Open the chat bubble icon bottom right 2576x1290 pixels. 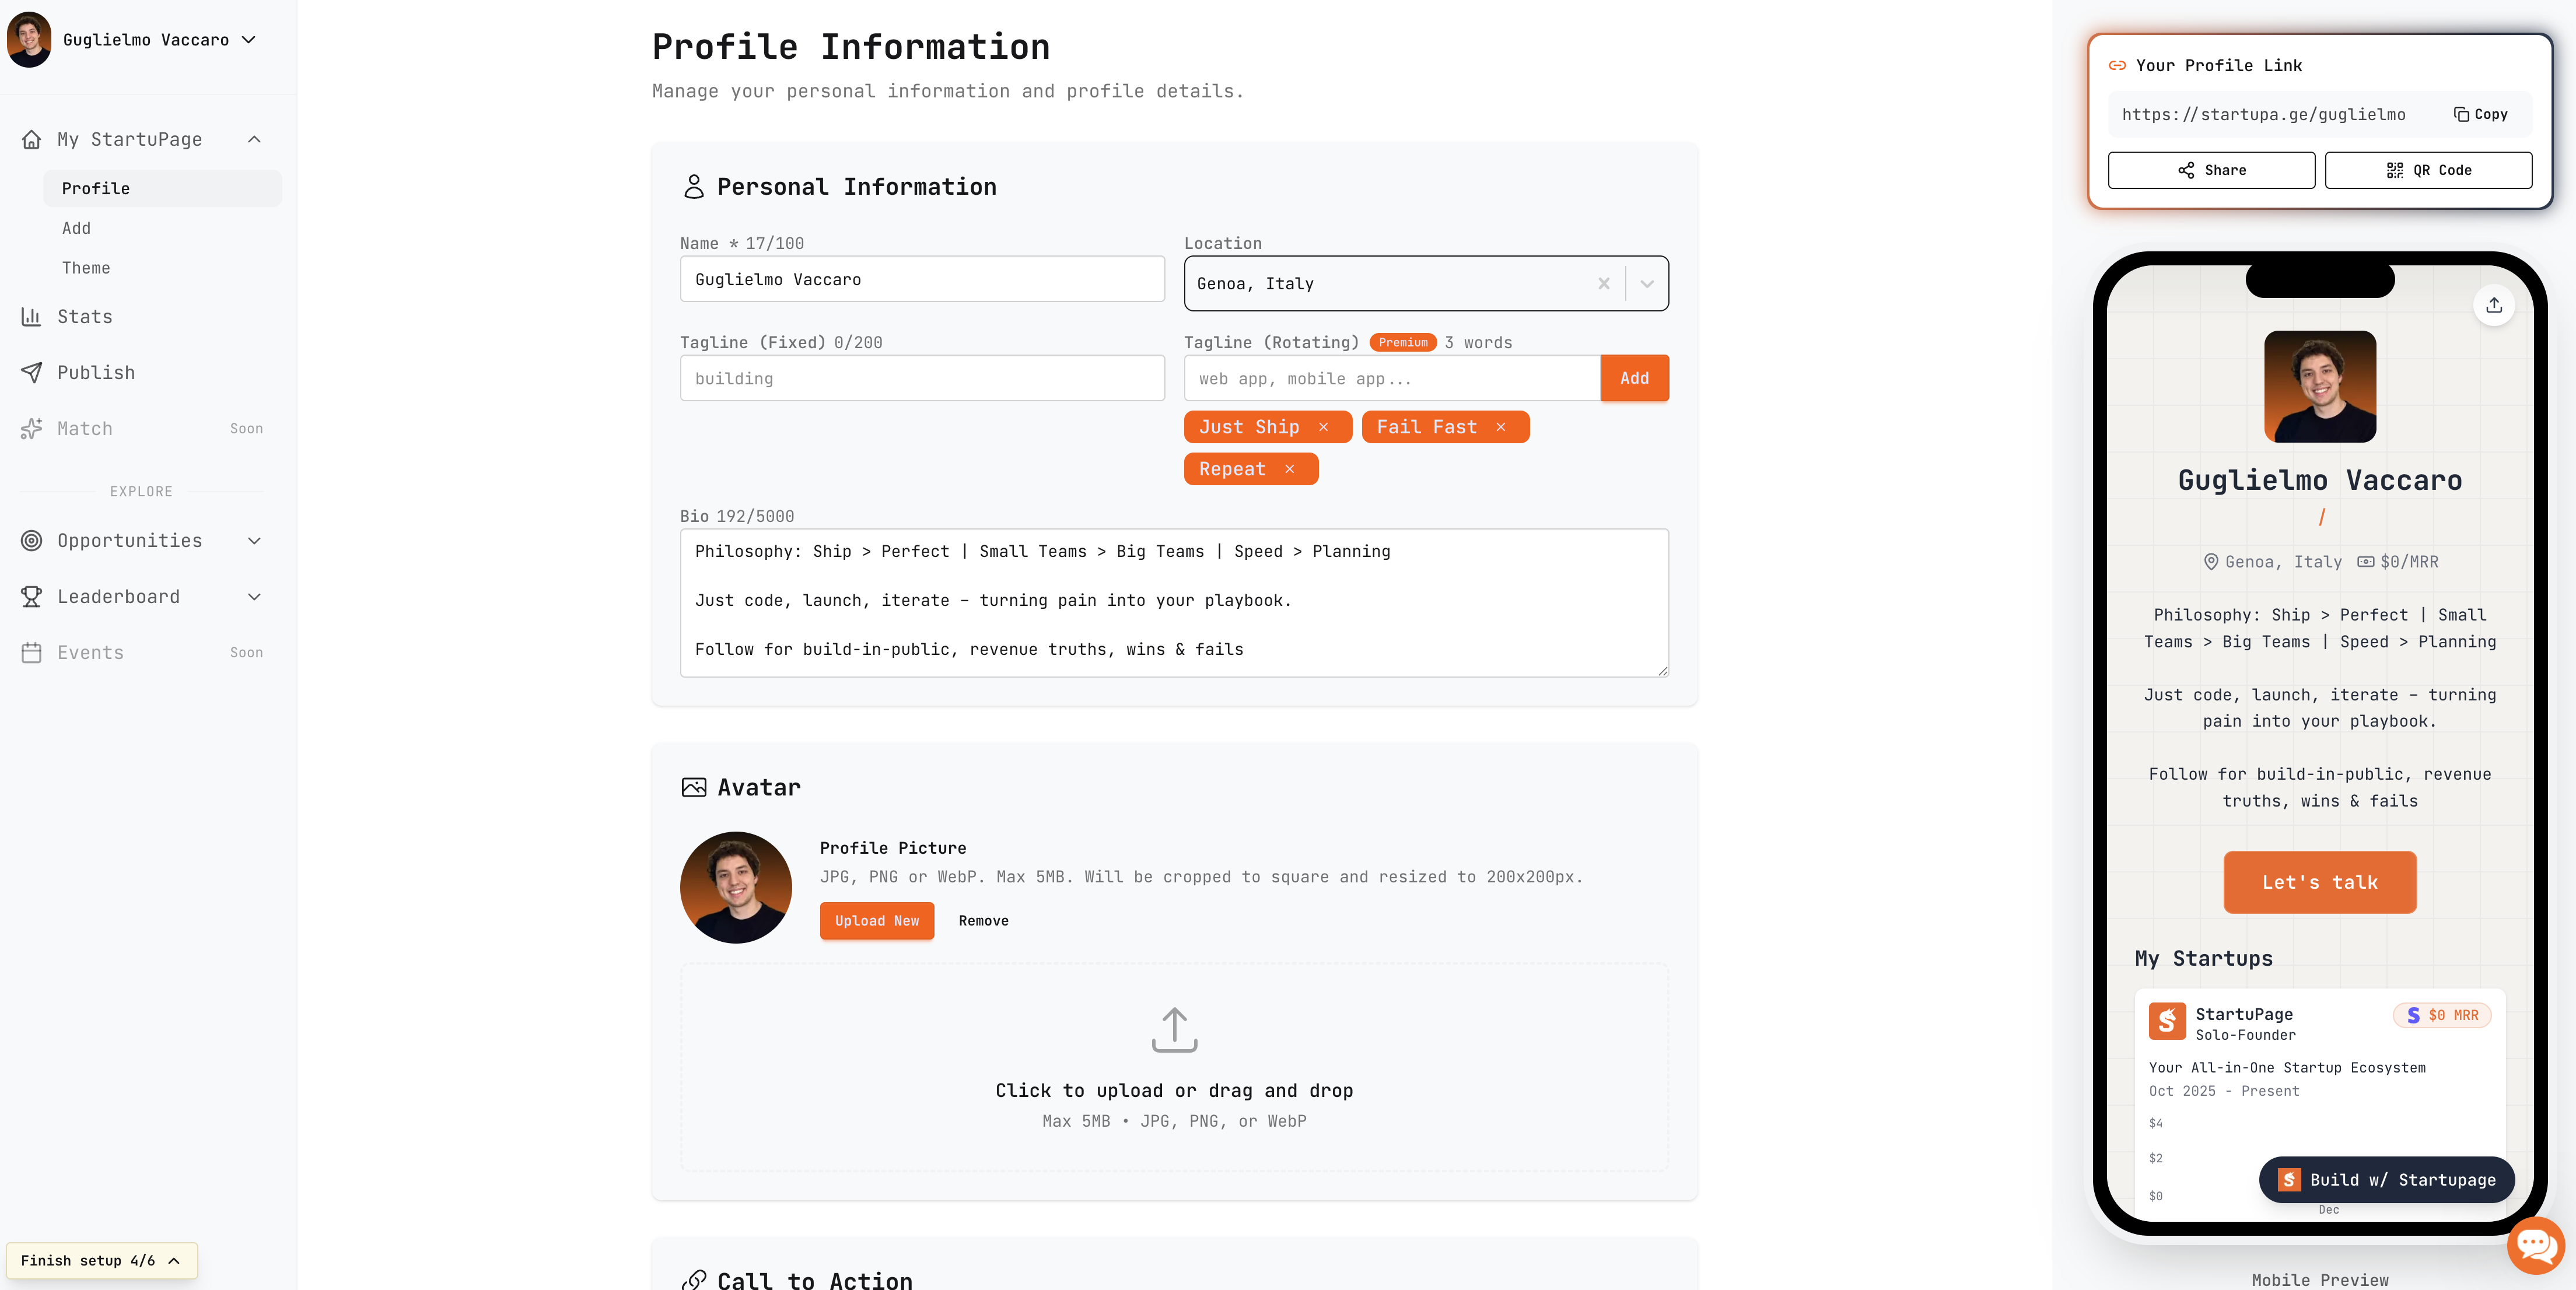coord(2536,1245)
